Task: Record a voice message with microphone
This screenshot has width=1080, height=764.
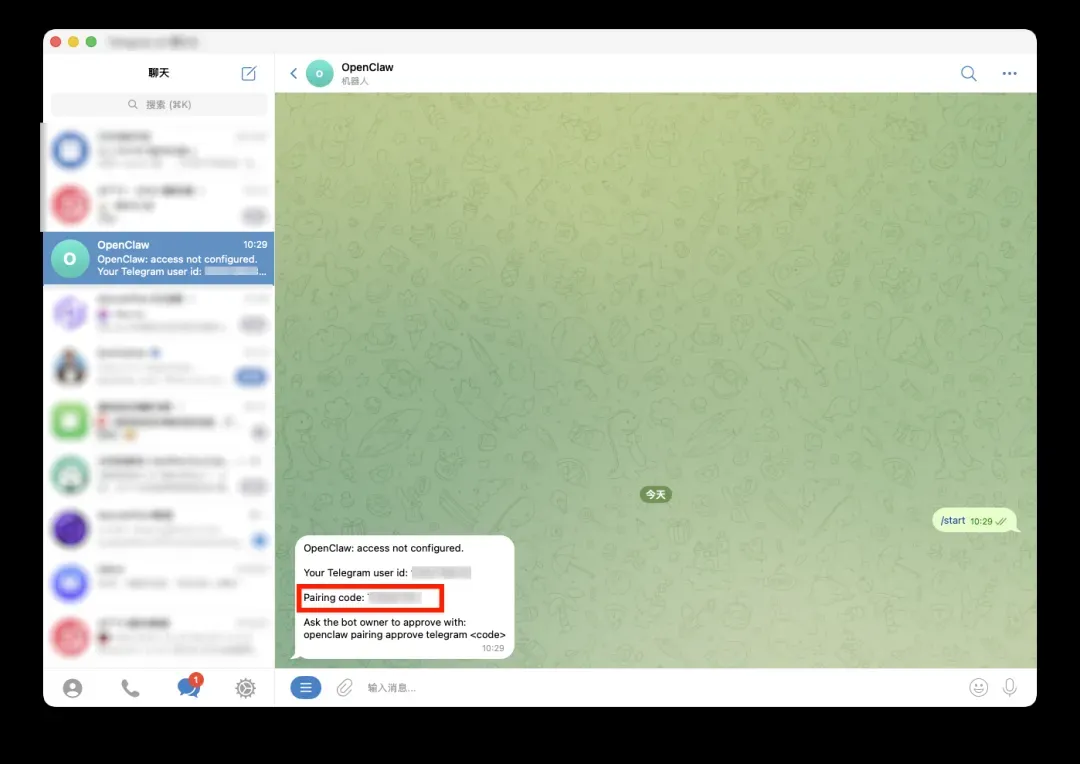Action: click(1009, 687)
